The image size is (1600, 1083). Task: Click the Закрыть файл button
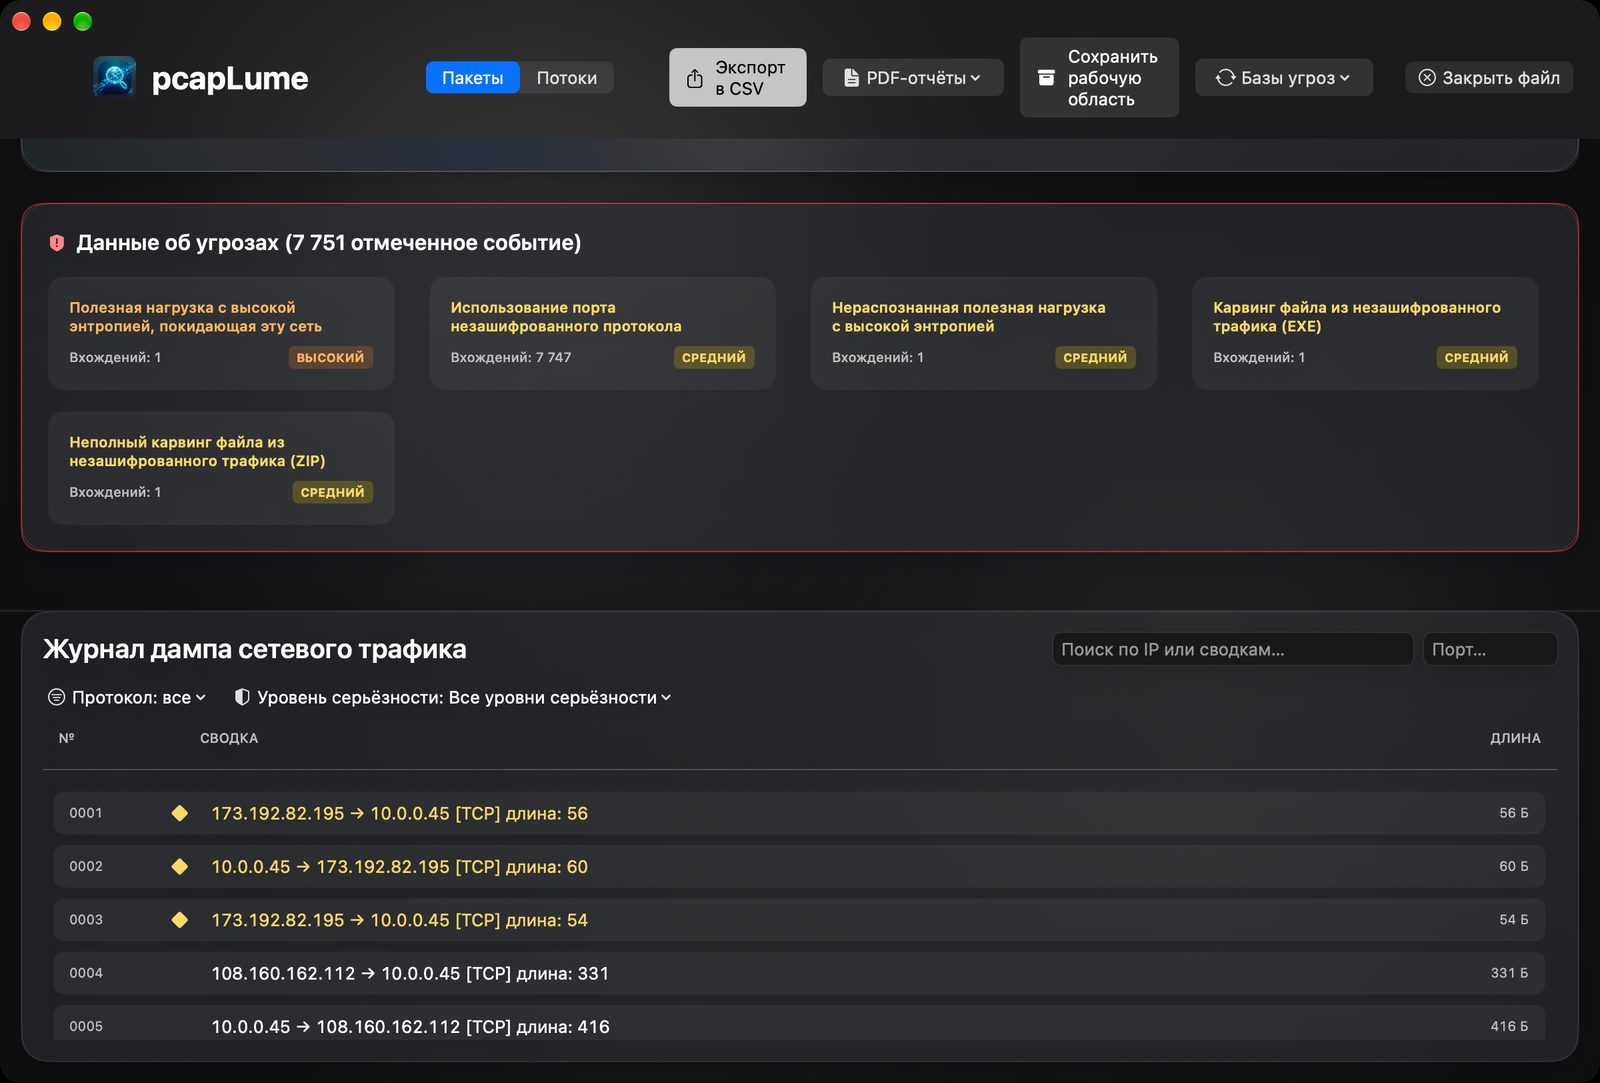1489,78
